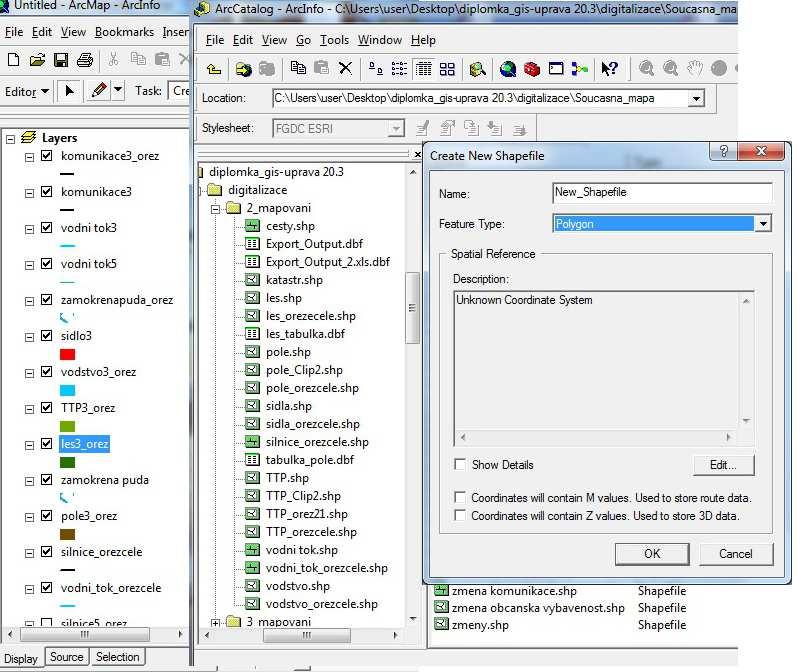This screenshot has width=797, height=672.
Task: Open ArcCatalog Tools menu
Action: [x=334, y=40]
